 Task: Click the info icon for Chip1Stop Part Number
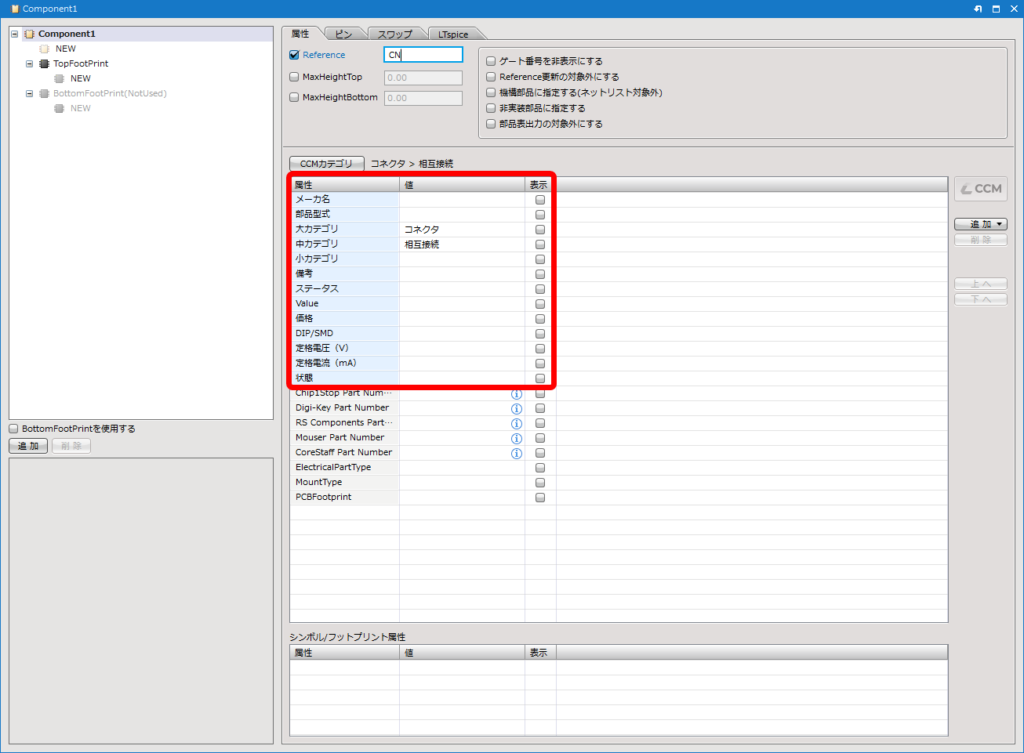tap(516, 394)
